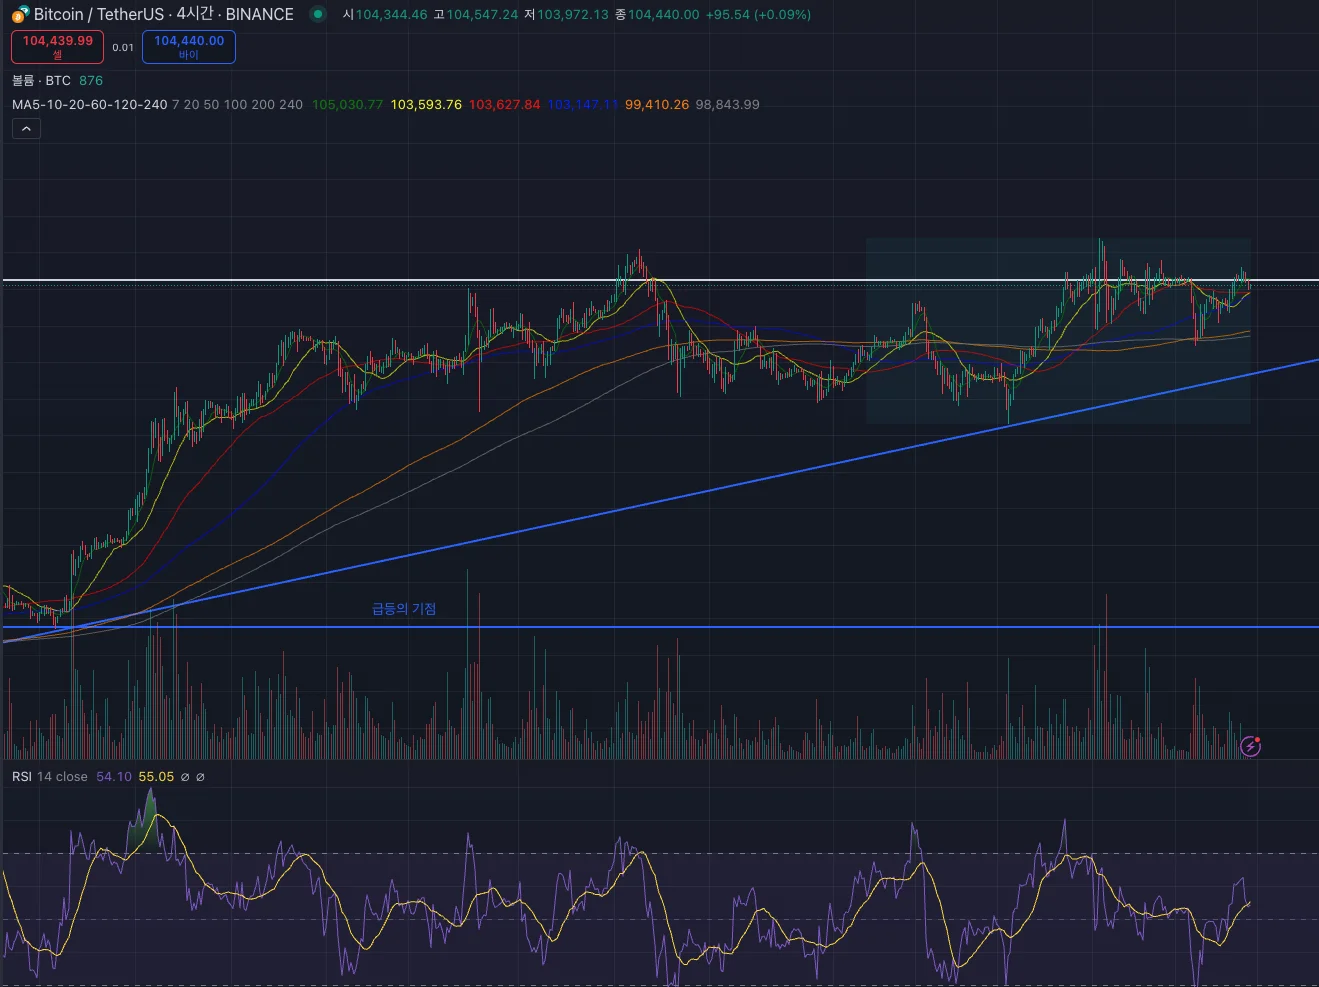
Task: Click the 0.01 spread value
Action: click(123, 47)
